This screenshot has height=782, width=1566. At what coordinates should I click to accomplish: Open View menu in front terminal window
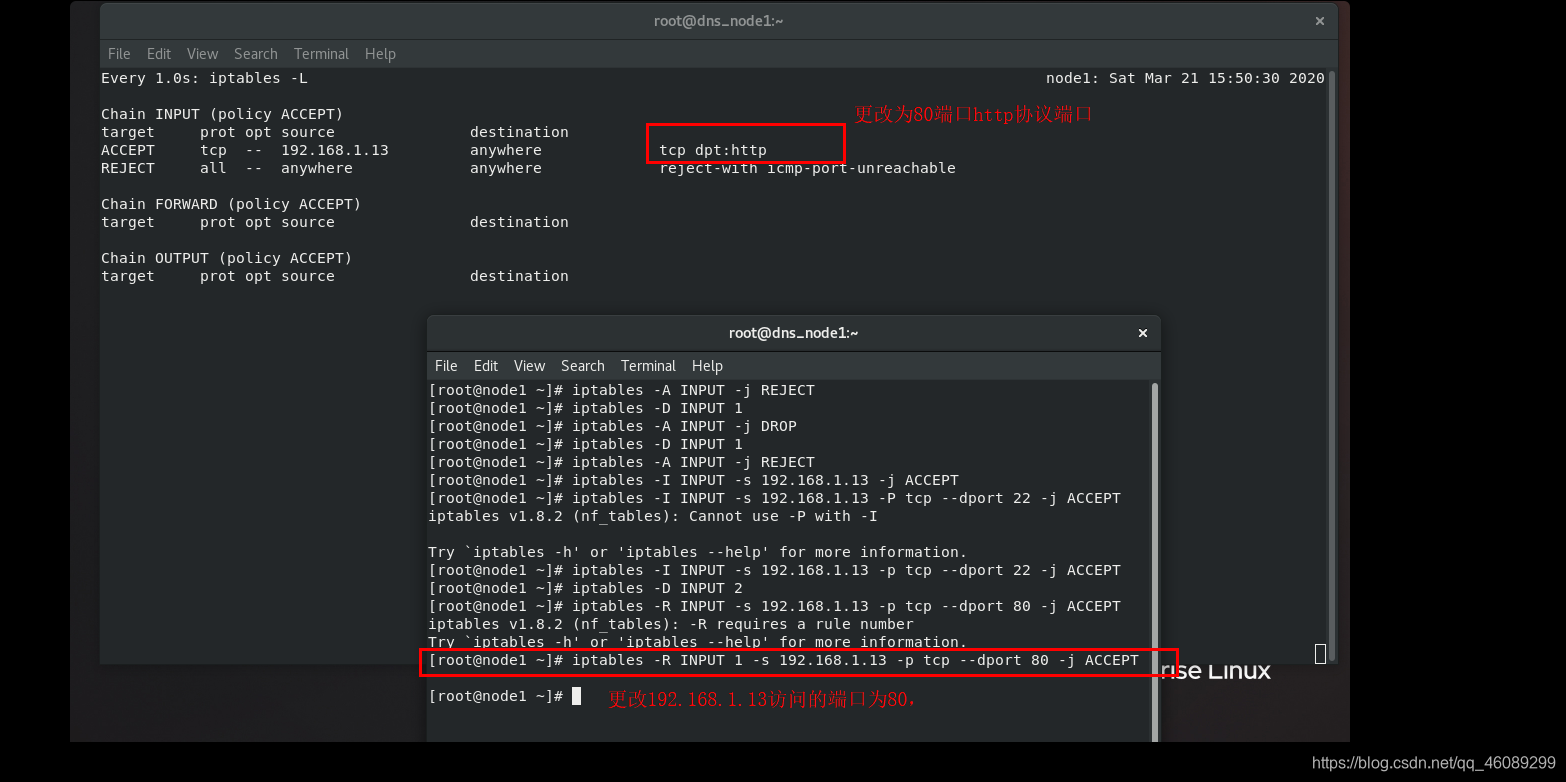click(x=529, y=366)
